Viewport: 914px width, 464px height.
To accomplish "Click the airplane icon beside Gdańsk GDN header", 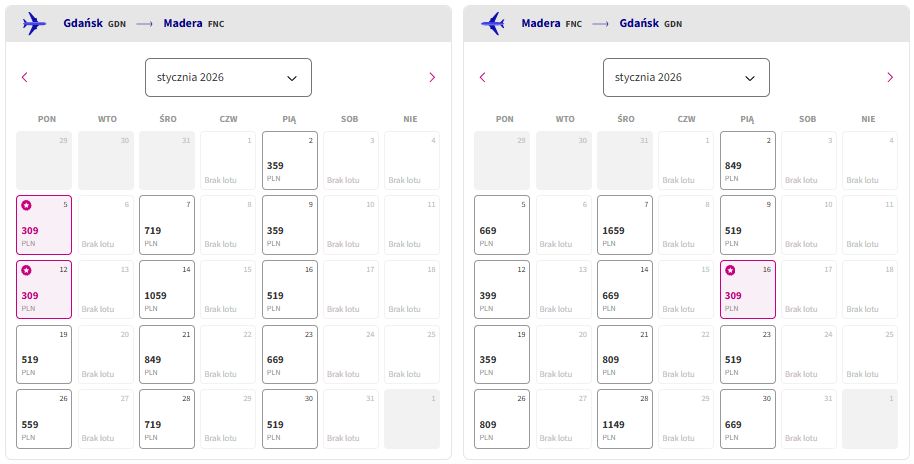I will pos(34,24).
